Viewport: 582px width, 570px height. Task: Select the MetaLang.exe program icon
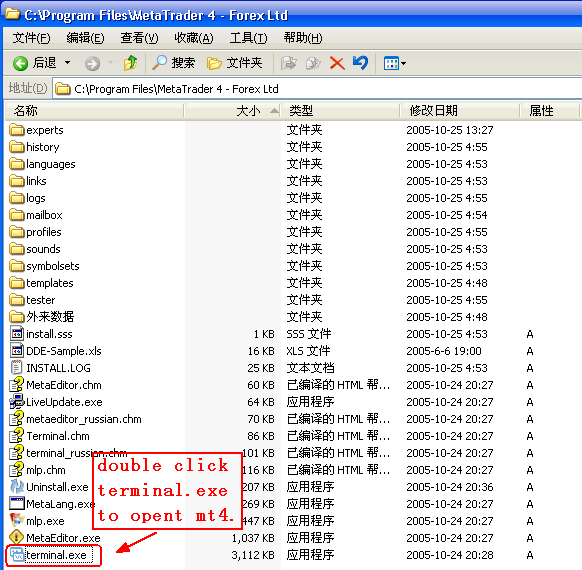[x=17, y=504]
